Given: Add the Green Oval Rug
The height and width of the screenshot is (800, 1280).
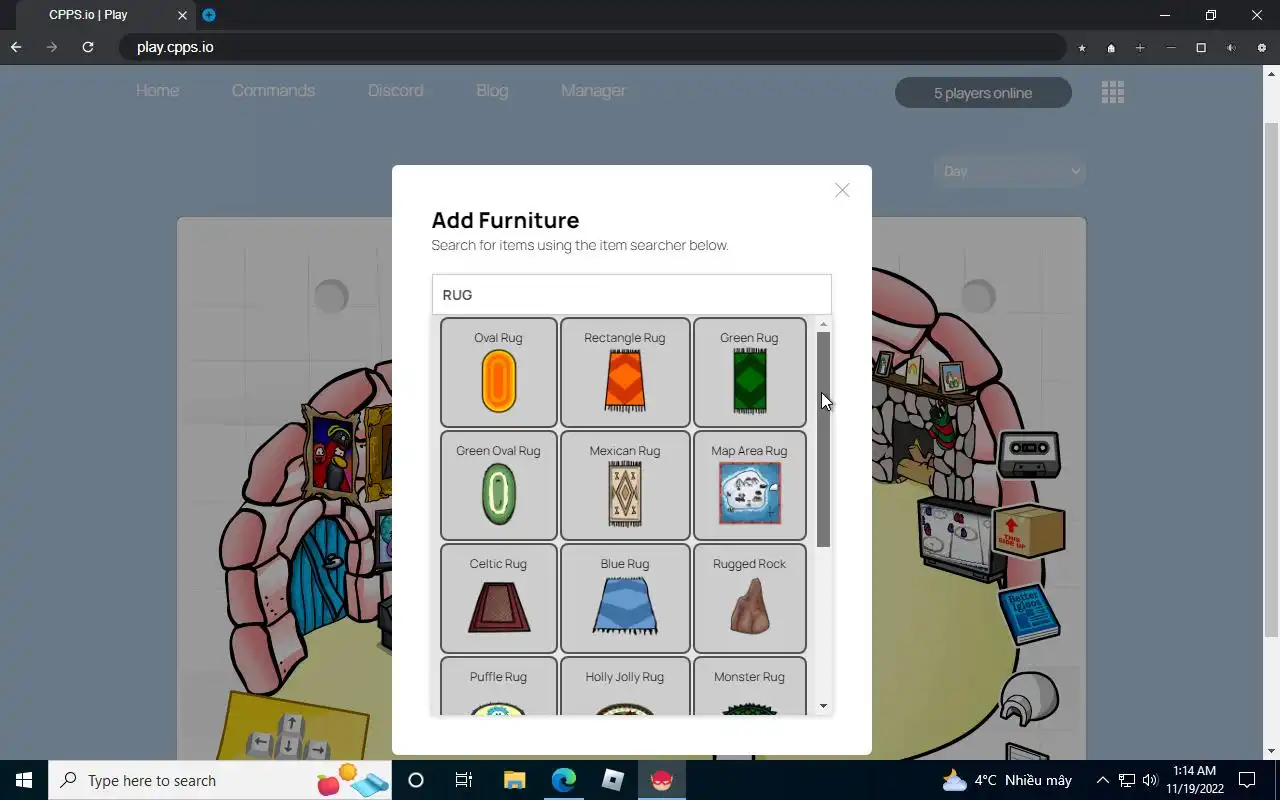Looking at the screenshot, I should [x=498, y=485].
